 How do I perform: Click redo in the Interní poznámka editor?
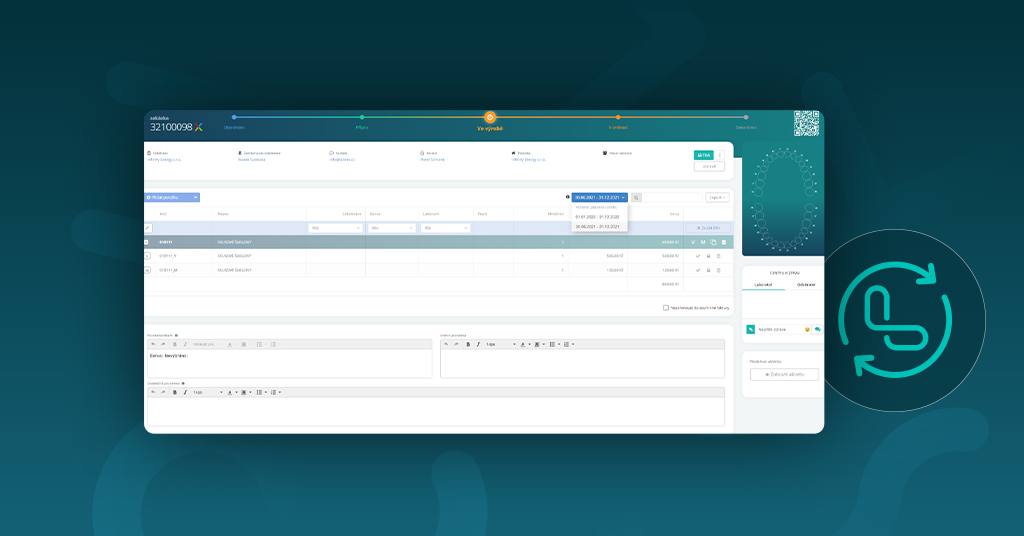(x=456, y=344)
